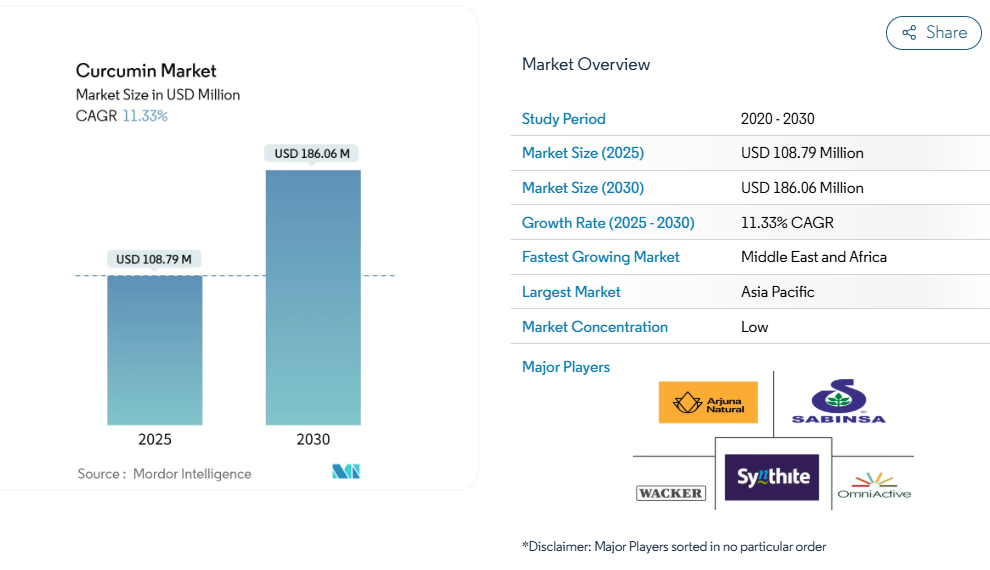Click the Market Concentration label
Viewport: 990px width, 570px height.
595,327
